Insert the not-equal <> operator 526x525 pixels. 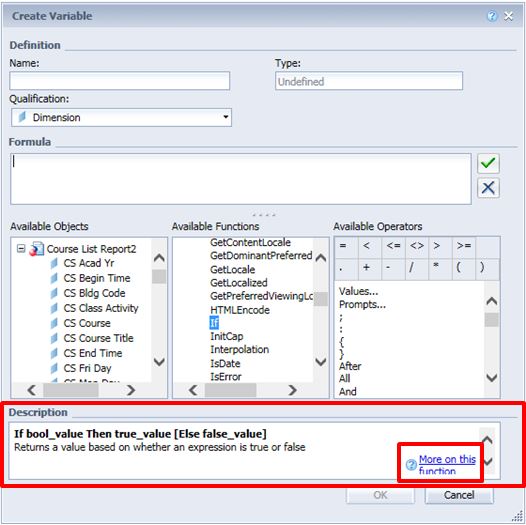[417, 247]
